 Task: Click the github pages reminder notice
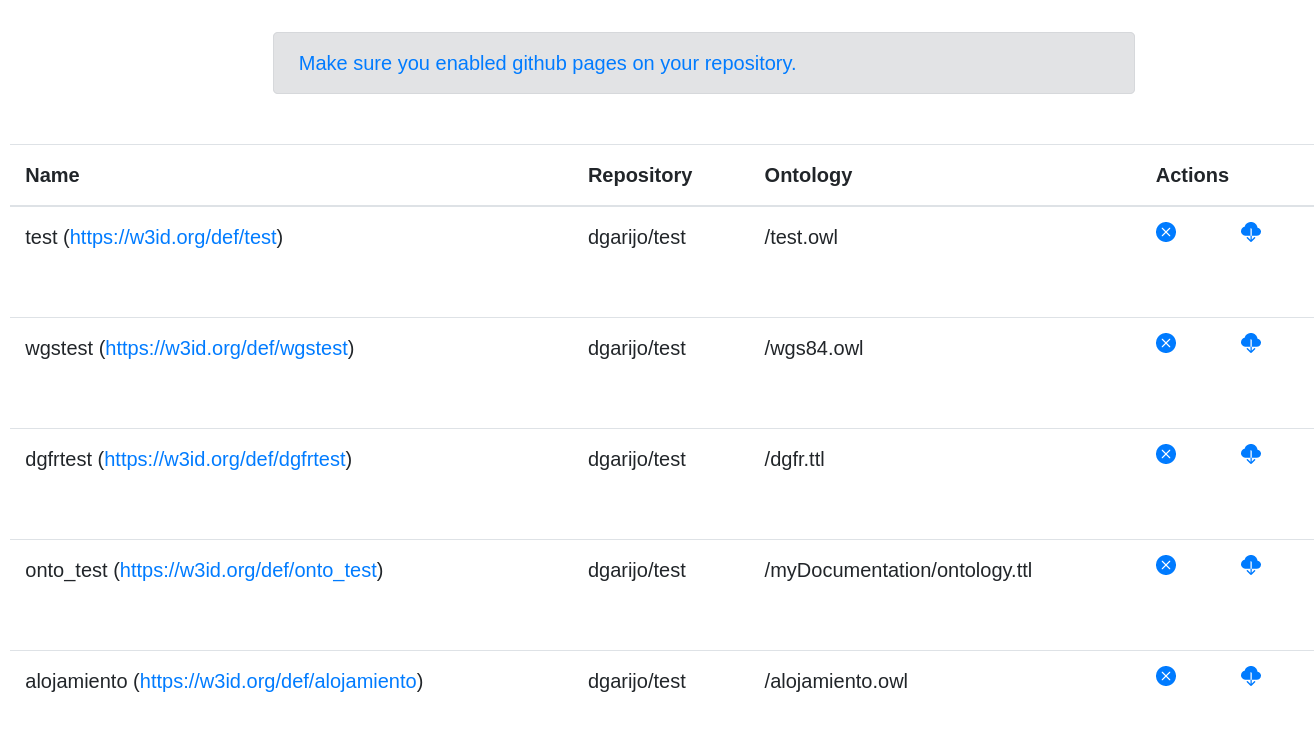[704, 63]
